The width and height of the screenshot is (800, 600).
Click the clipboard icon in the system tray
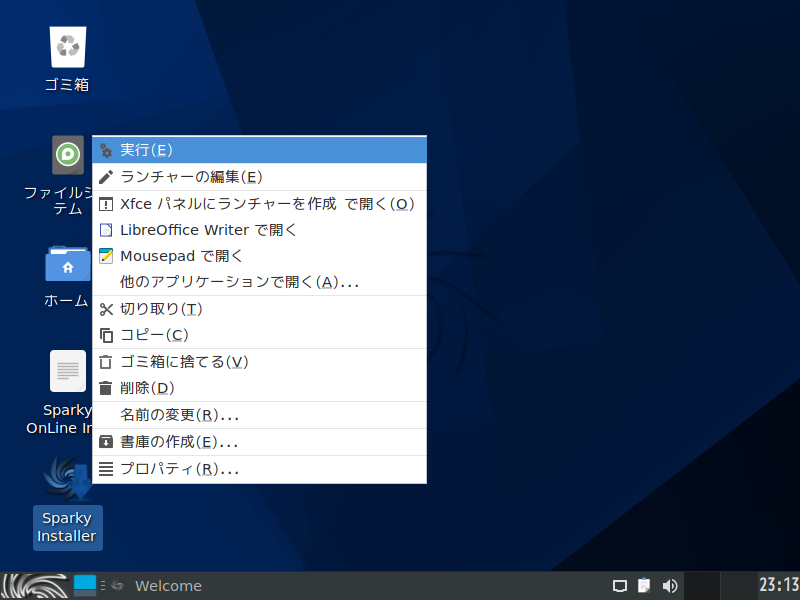click(644, 585)
